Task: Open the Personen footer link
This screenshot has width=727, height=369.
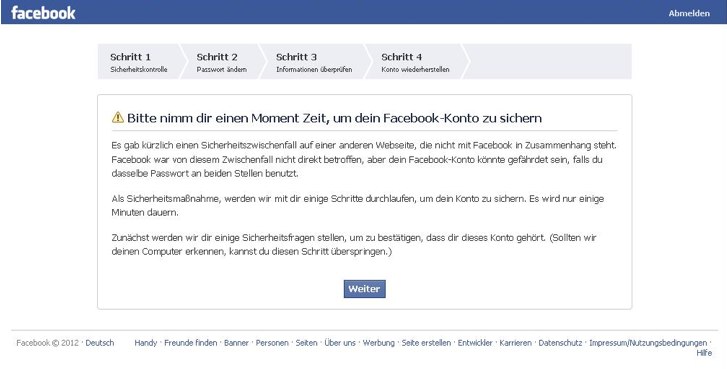Action: 272,343
